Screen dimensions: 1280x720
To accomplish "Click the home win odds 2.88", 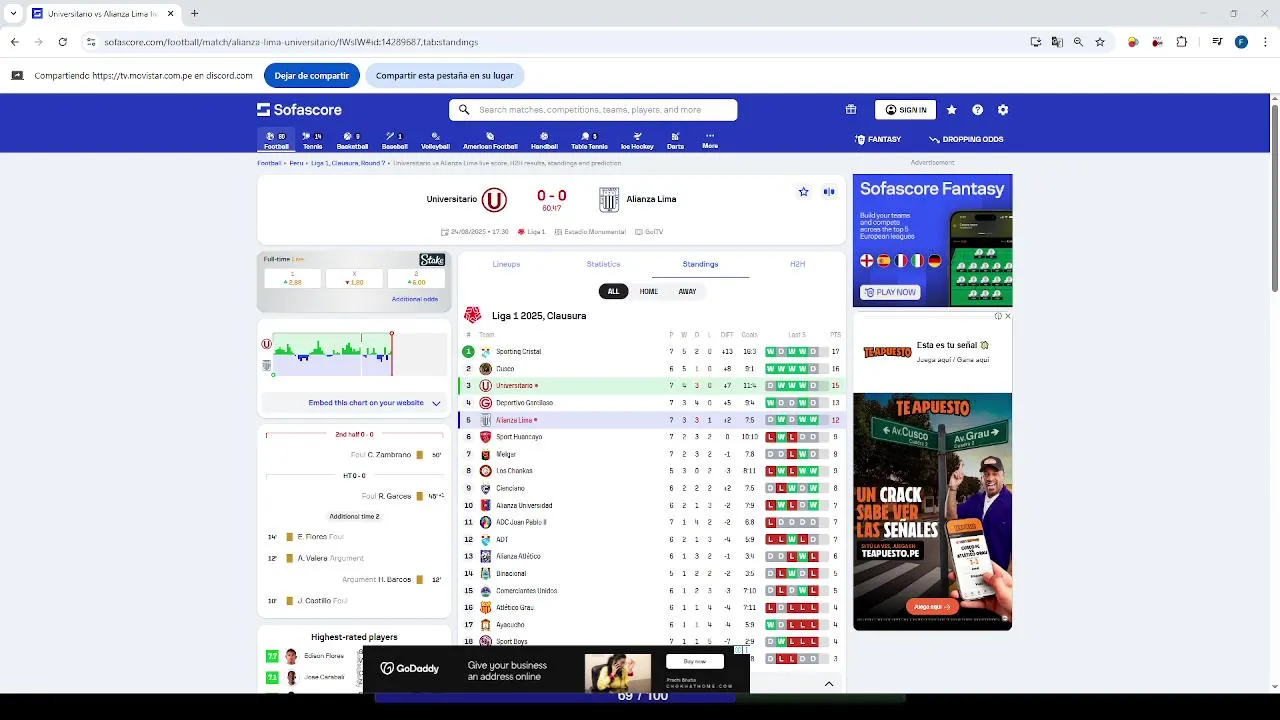I will 292,279.
